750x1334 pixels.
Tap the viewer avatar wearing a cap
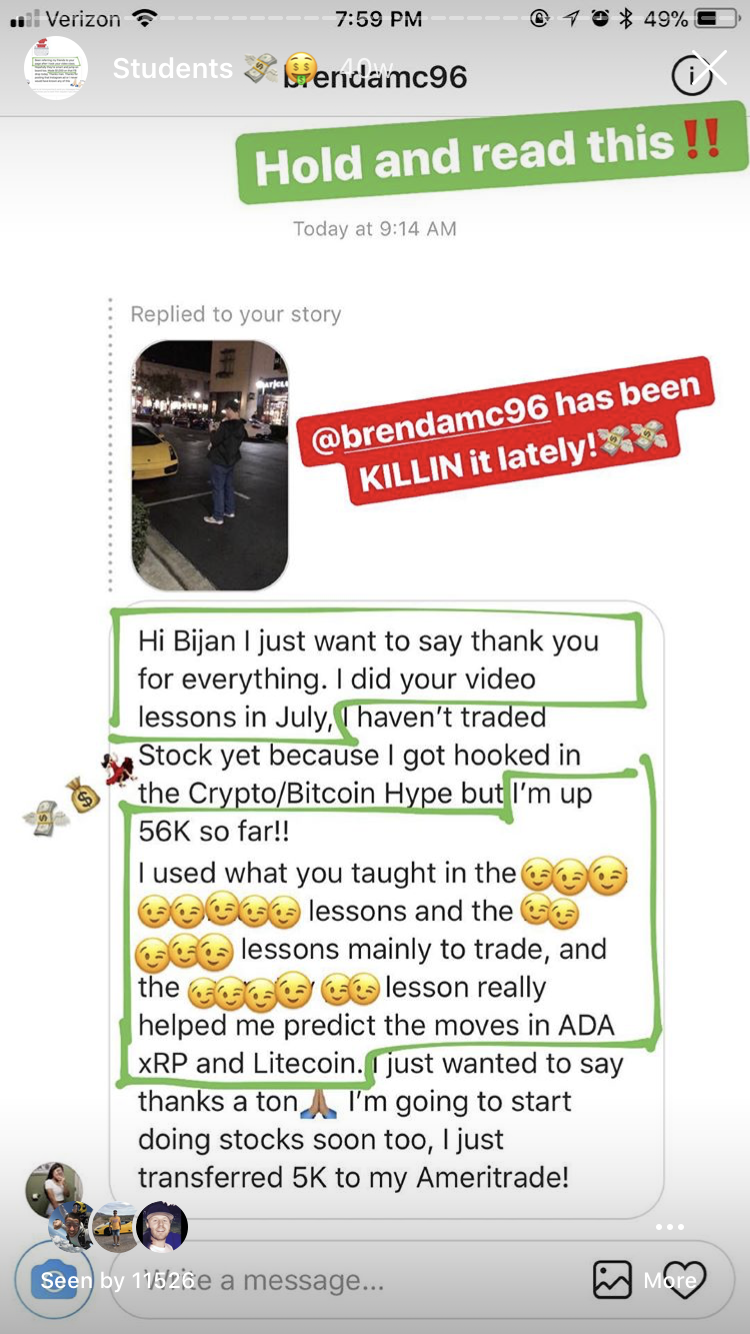(x=161, y=1226)
